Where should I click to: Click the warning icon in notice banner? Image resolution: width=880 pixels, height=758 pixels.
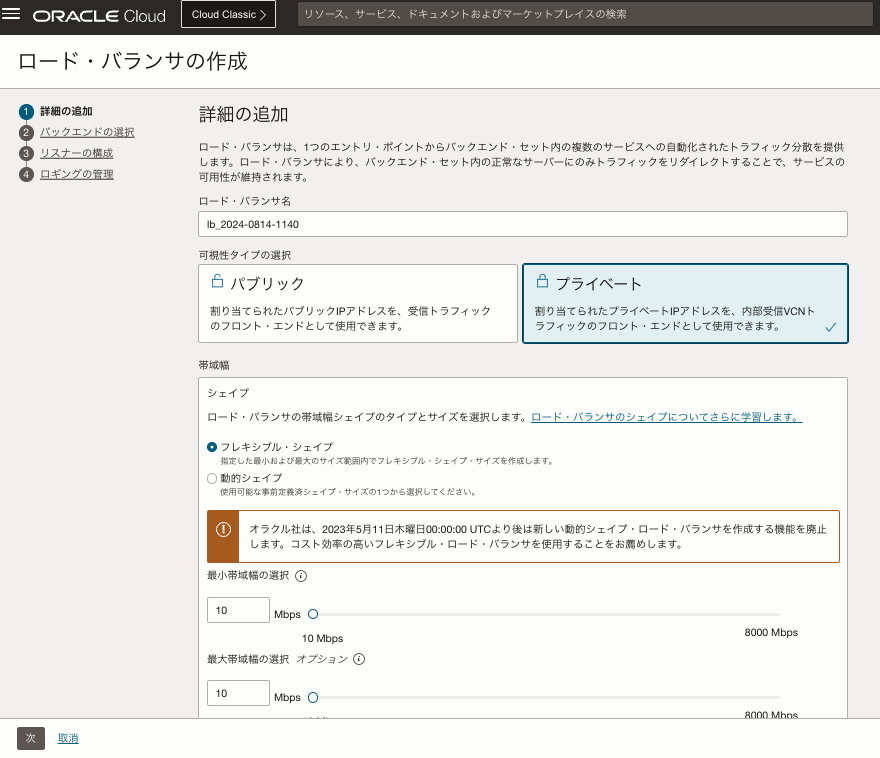click(x=223, y=529)
